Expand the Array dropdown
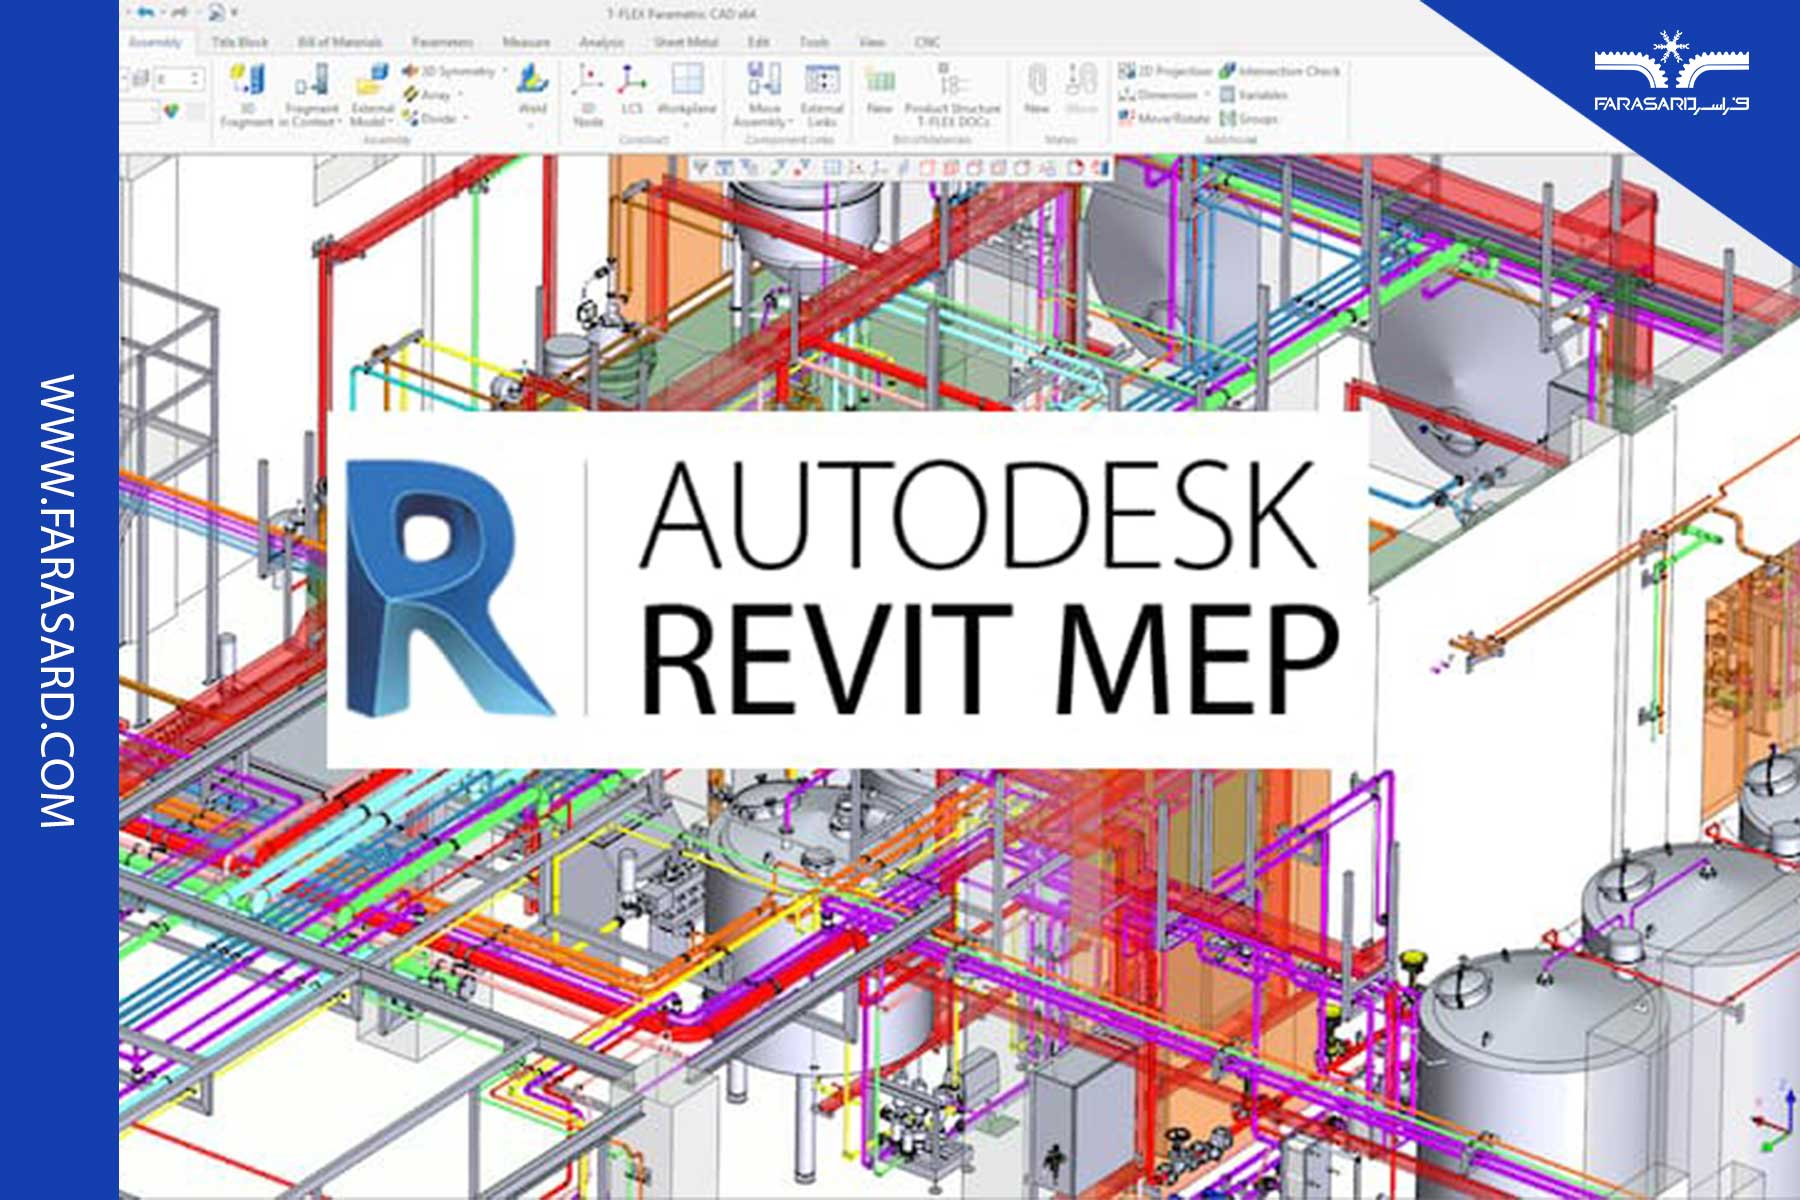The width and height of the screenshot is (1800, 1200). [x=460, y=95]
